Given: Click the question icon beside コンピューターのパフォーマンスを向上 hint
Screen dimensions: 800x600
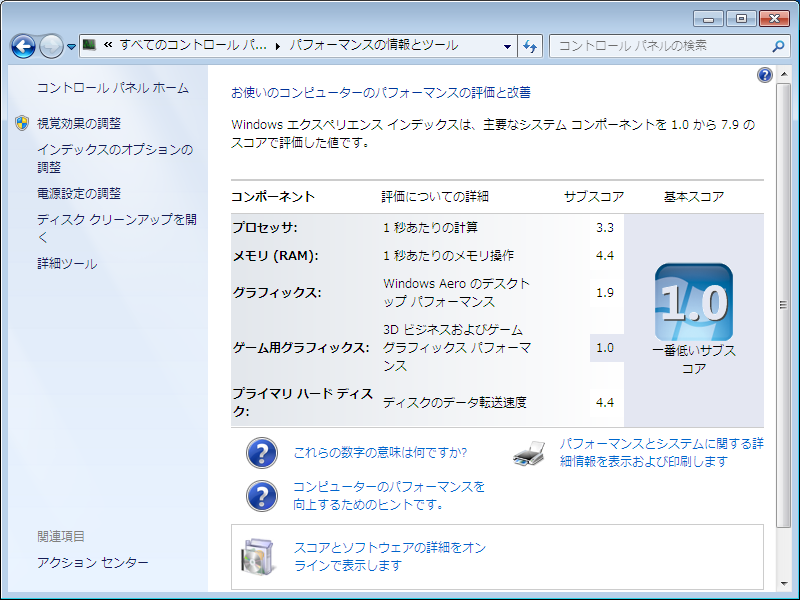Looking at the screenshot, I should pos(262,496).
